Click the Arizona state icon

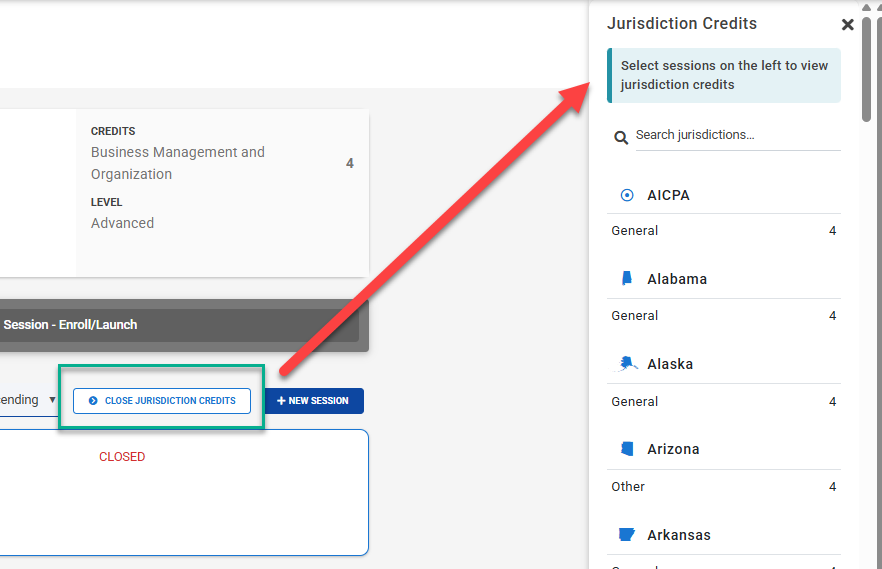coord(627,449)
